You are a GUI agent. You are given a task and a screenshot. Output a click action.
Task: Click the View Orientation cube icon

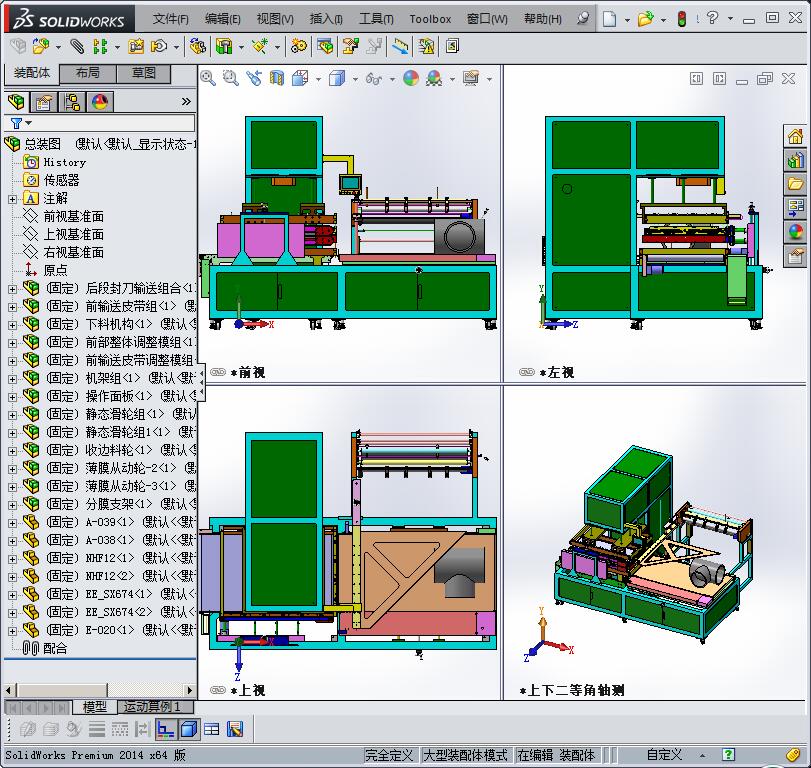point(300,79)
